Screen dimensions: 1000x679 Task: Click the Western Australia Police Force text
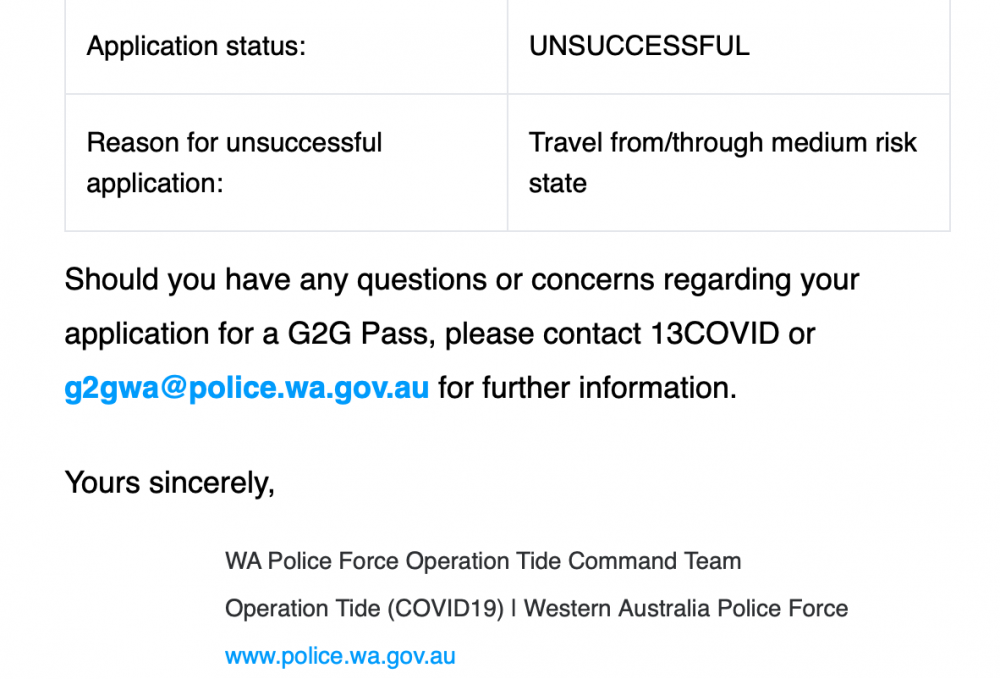686,608
